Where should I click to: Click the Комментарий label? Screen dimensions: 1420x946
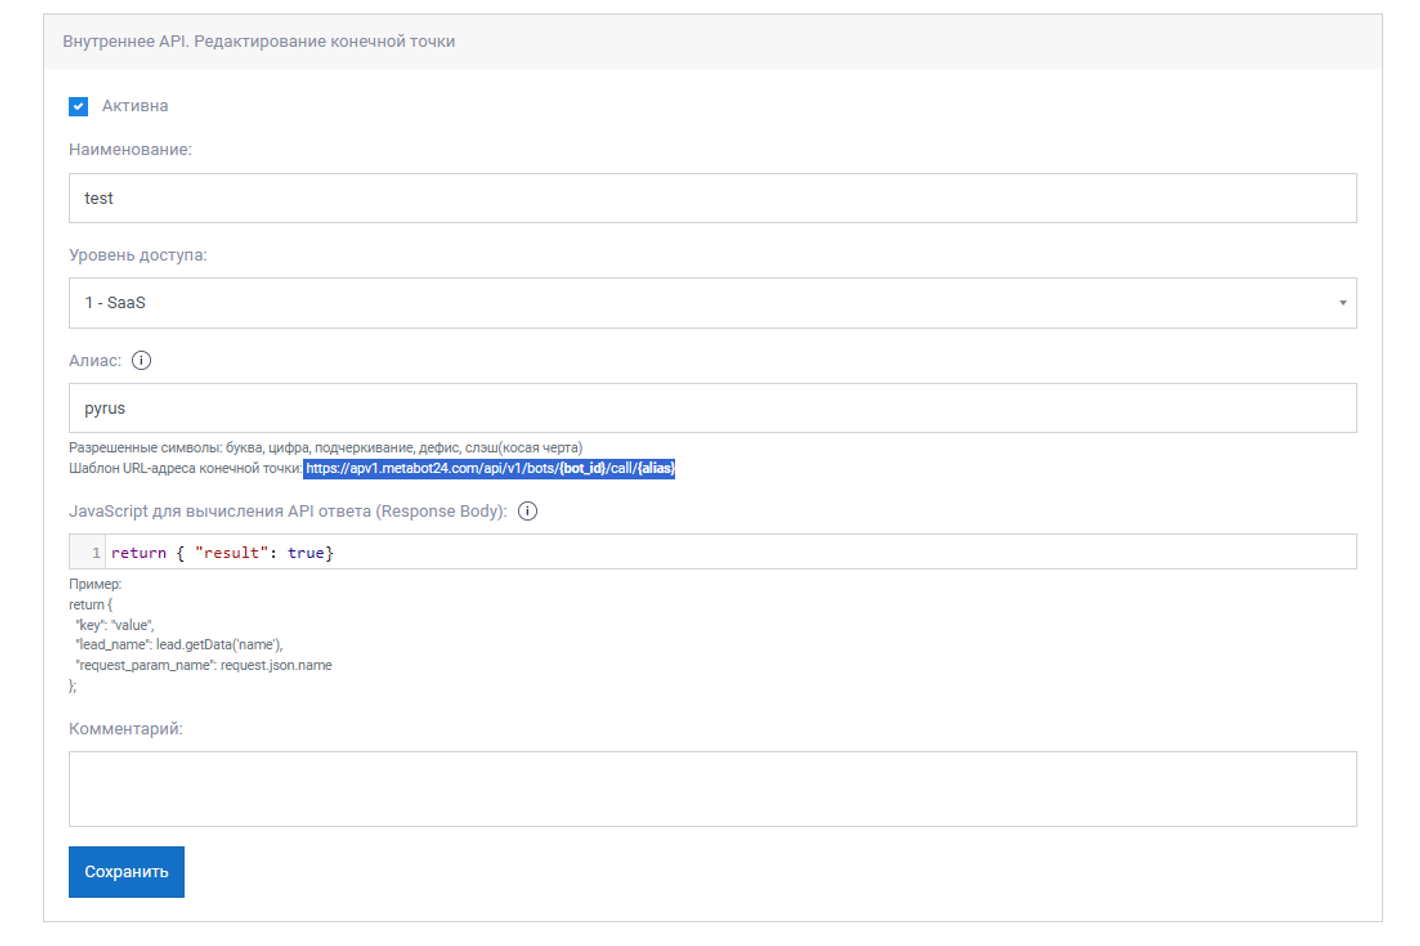[x=126, y=729]
